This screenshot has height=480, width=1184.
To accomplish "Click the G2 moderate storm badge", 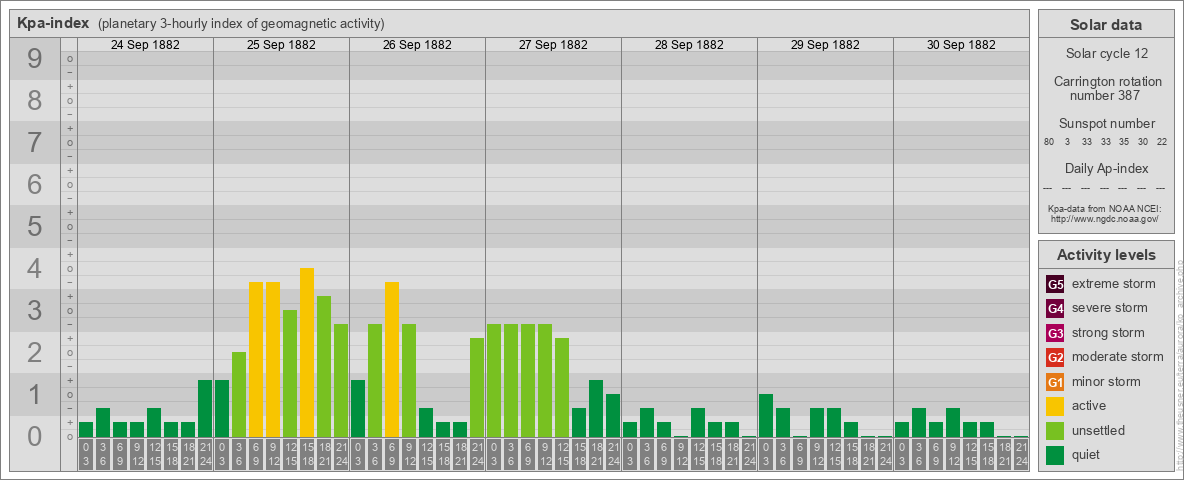I will pyautogui.click(x=1055, y=357).
